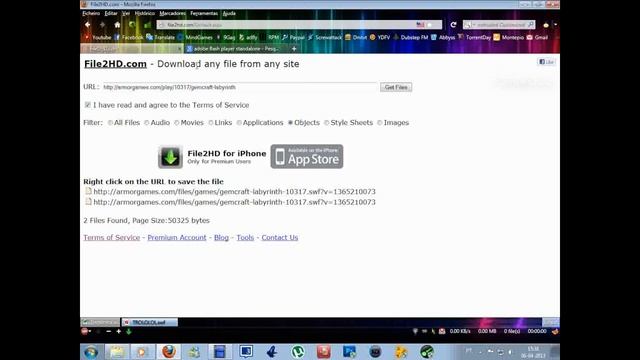Switch to the adobe flash player standalone tab

234,49
